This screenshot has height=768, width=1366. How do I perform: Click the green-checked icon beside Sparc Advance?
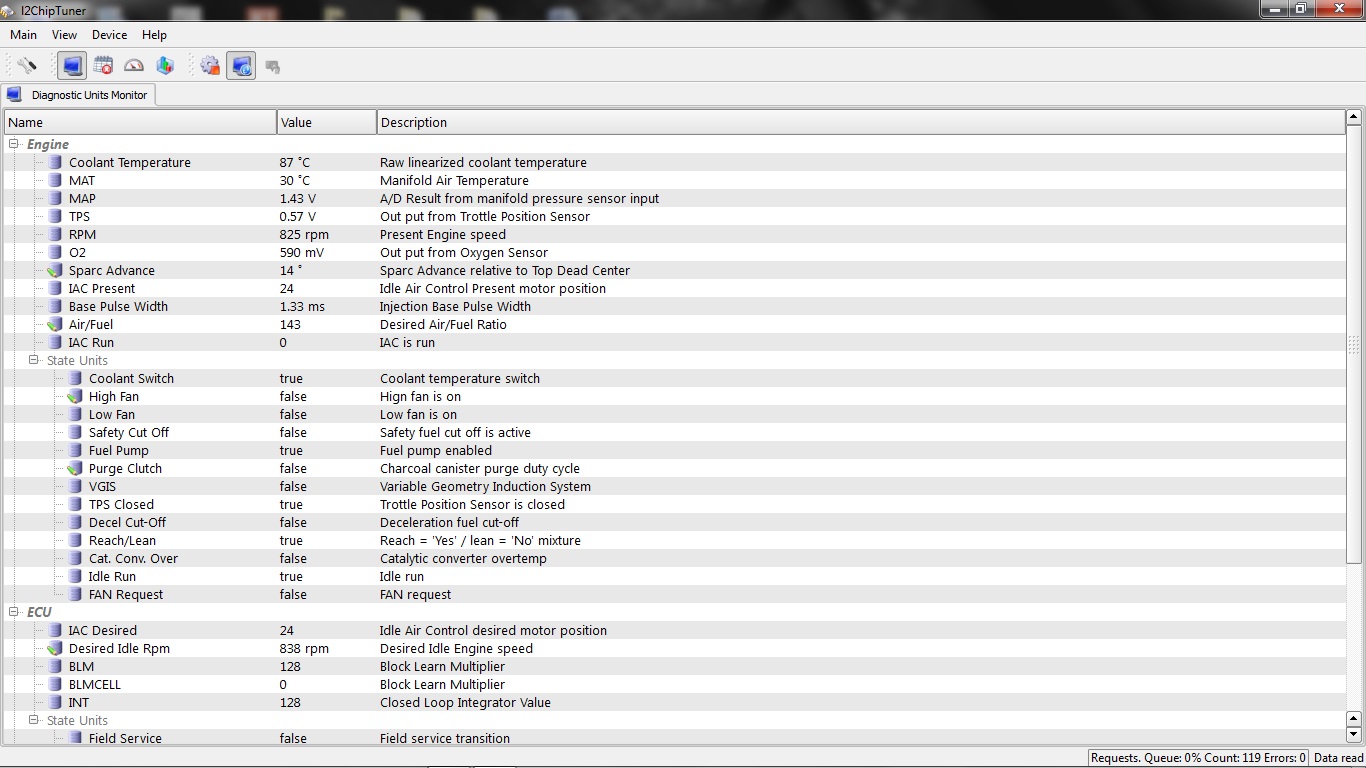(x=55, y=271)
